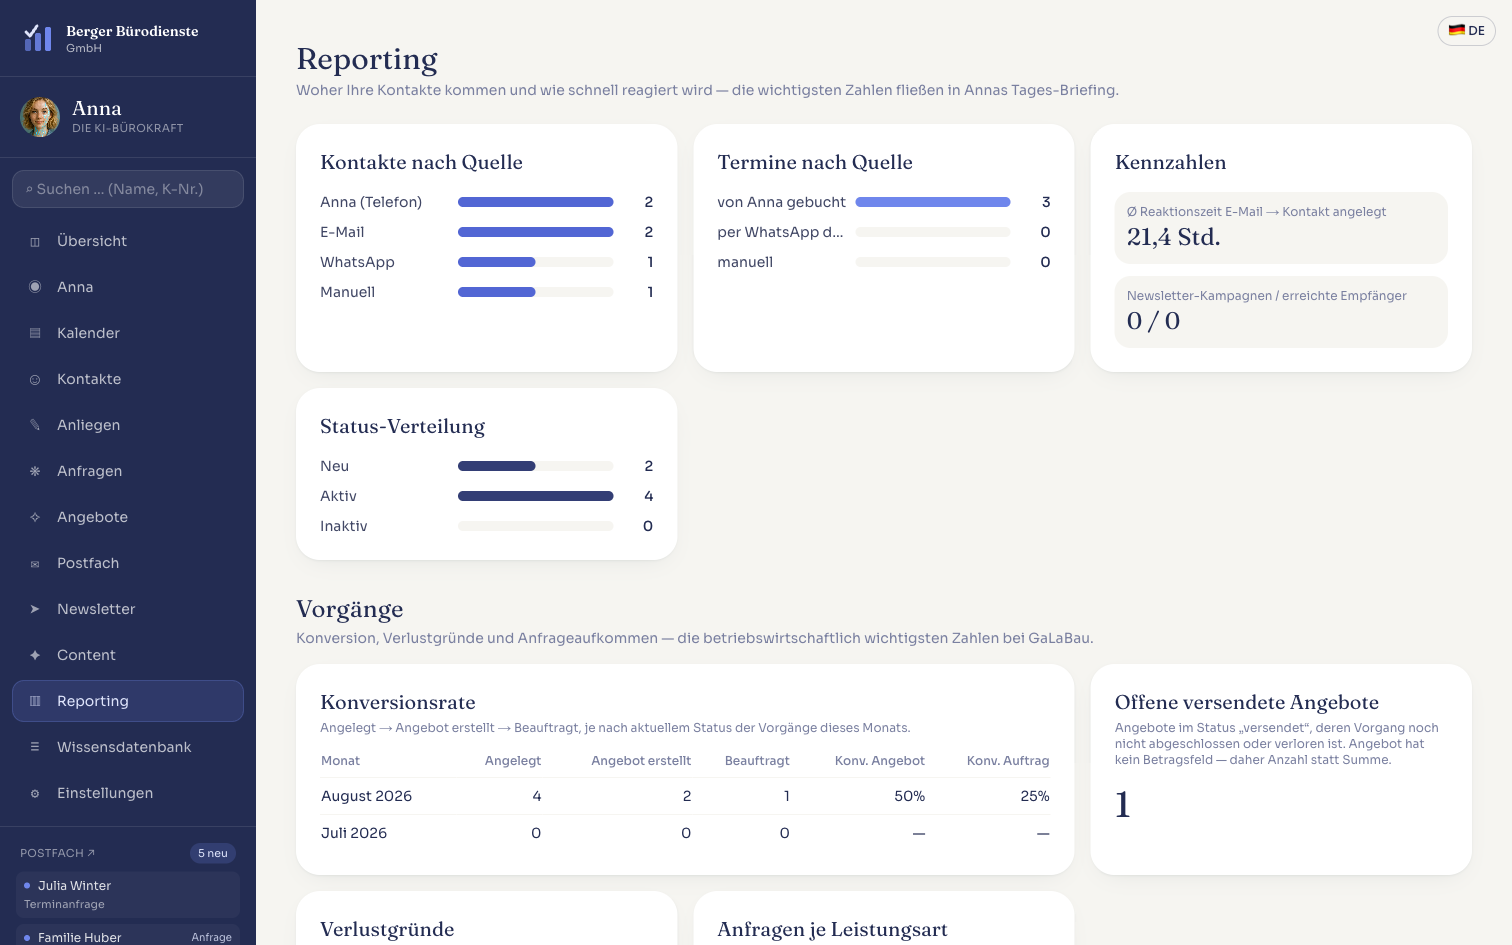
Task: Click the Übersicht sidebar icon
Action: coord(35,241)
